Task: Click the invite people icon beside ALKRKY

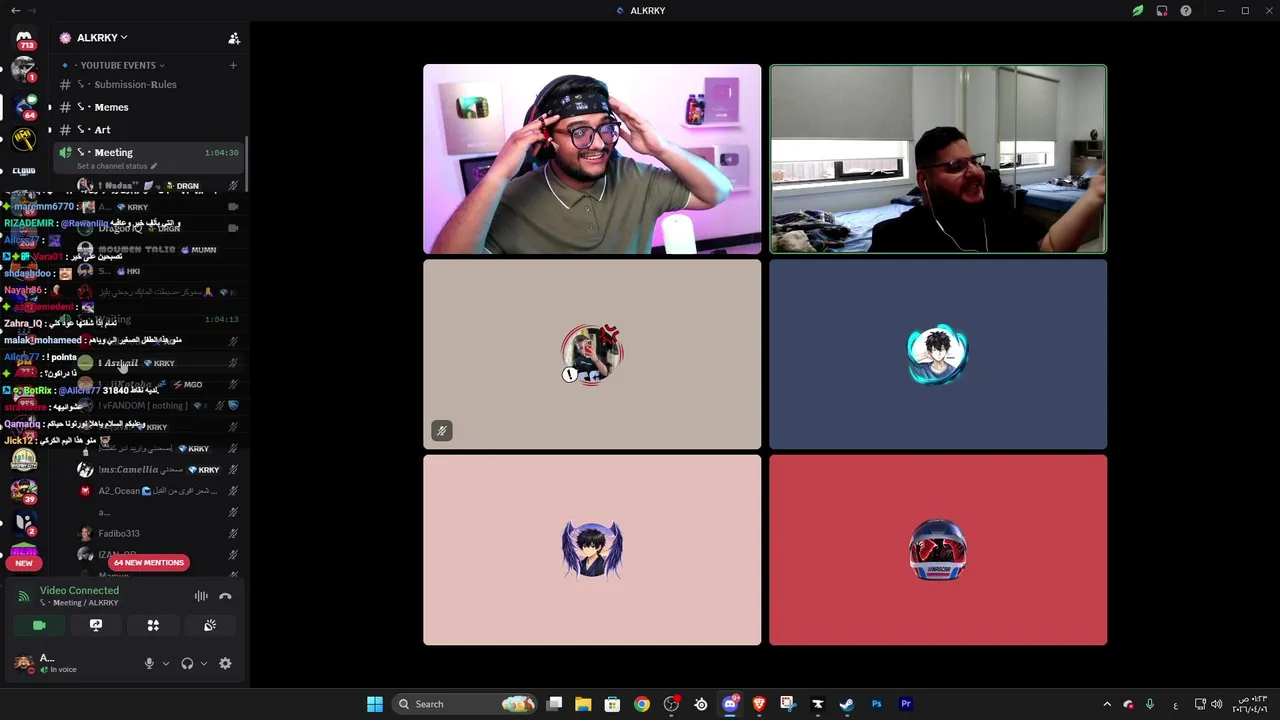Action: tap(234, 38)
